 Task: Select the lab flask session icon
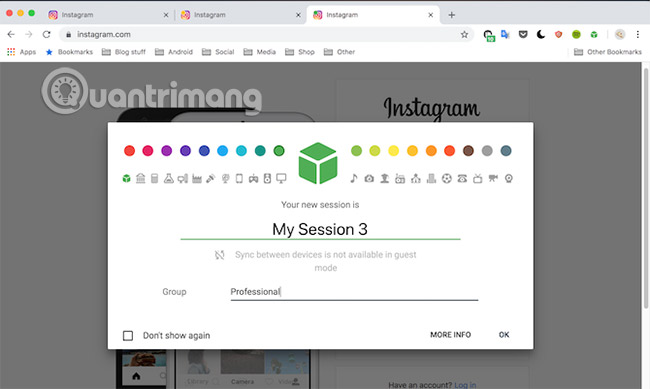168,179
